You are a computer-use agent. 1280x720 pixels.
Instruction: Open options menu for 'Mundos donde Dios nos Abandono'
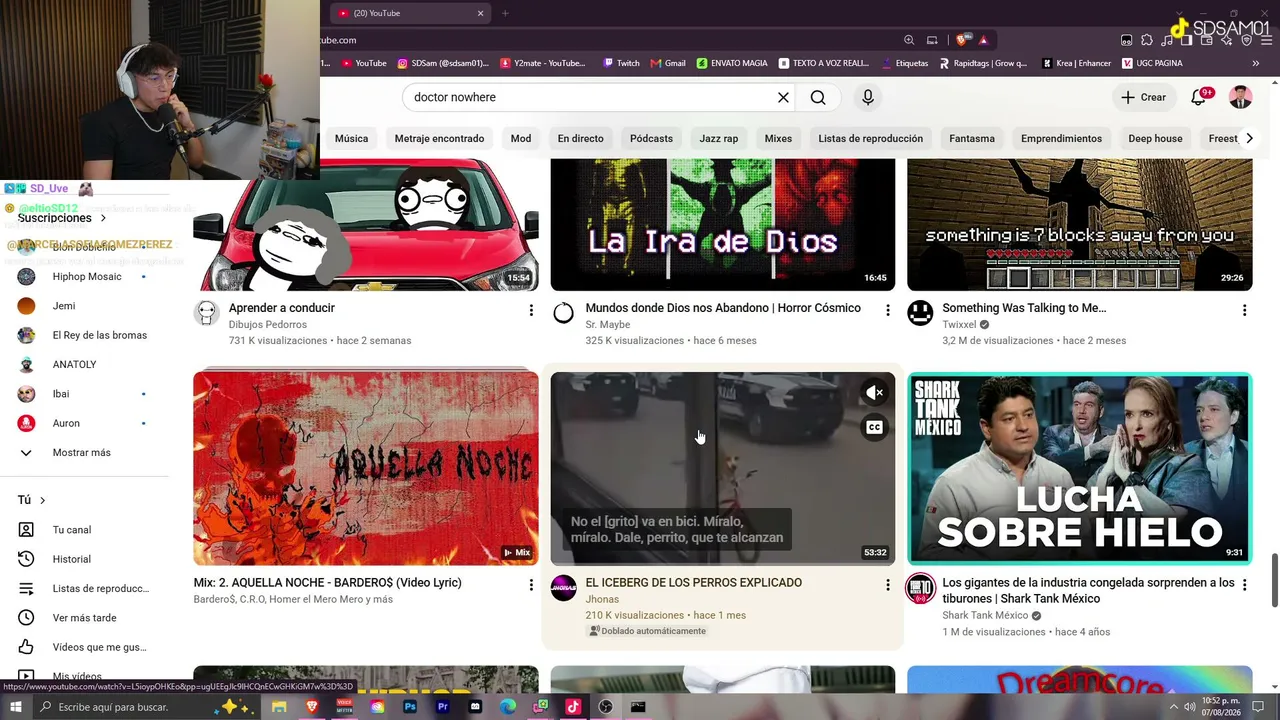tap(887, 311)
